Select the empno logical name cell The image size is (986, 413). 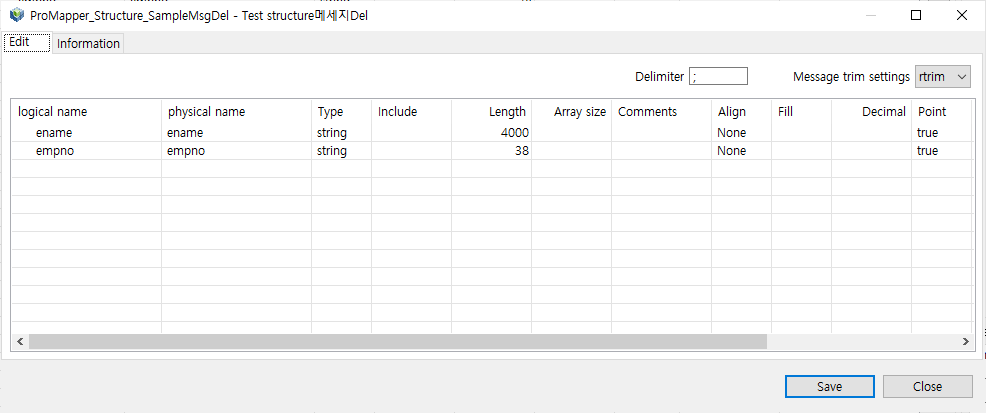(54, 151)
